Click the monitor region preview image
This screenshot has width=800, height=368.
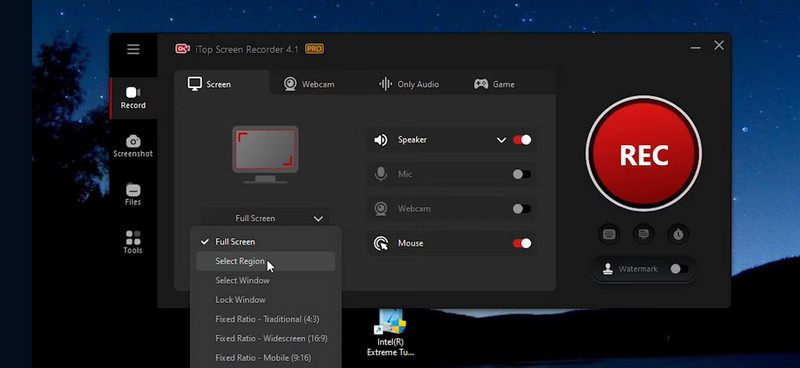265,155
